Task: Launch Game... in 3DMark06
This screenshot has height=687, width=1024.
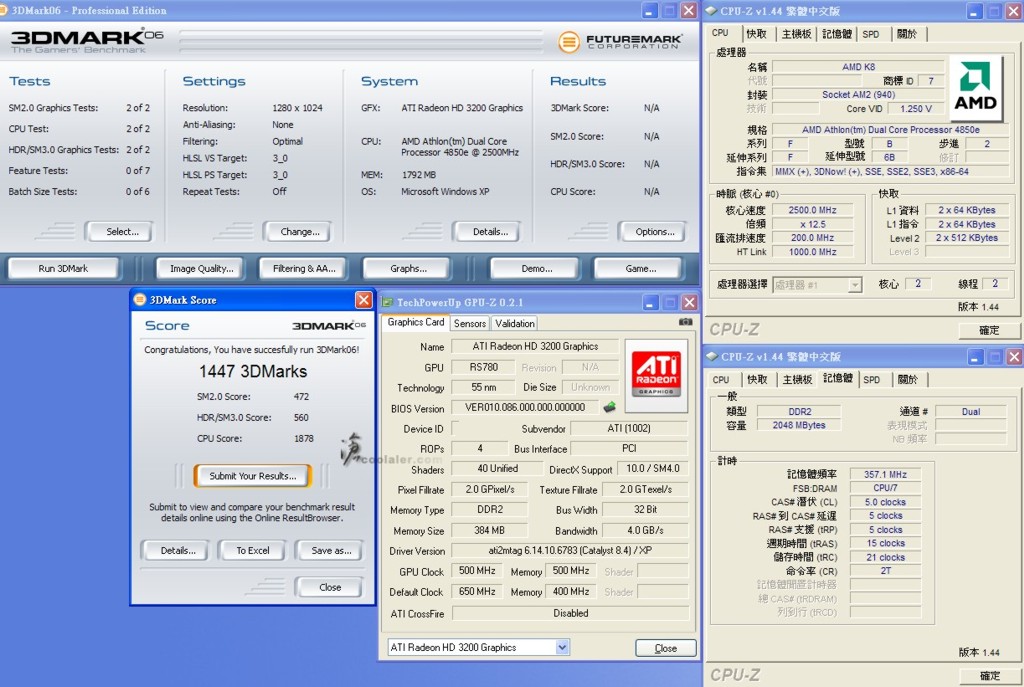Action: tap(638, 268)
